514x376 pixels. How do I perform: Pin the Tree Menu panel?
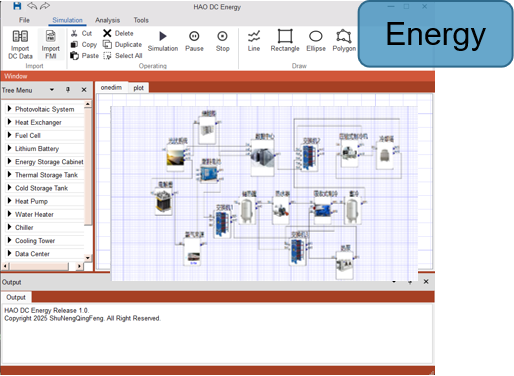point(68,90)
